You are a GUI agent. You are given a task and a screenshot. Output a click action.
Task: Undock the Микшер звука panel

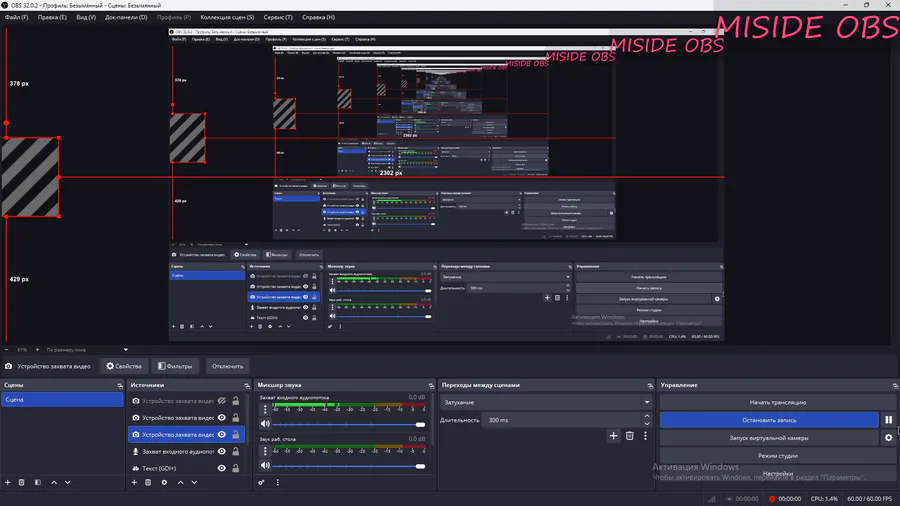coord(431,386)
